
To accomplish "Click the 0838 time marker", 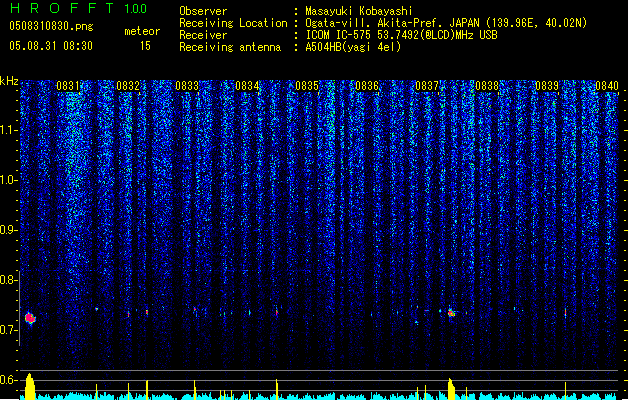I will point(487,86).
